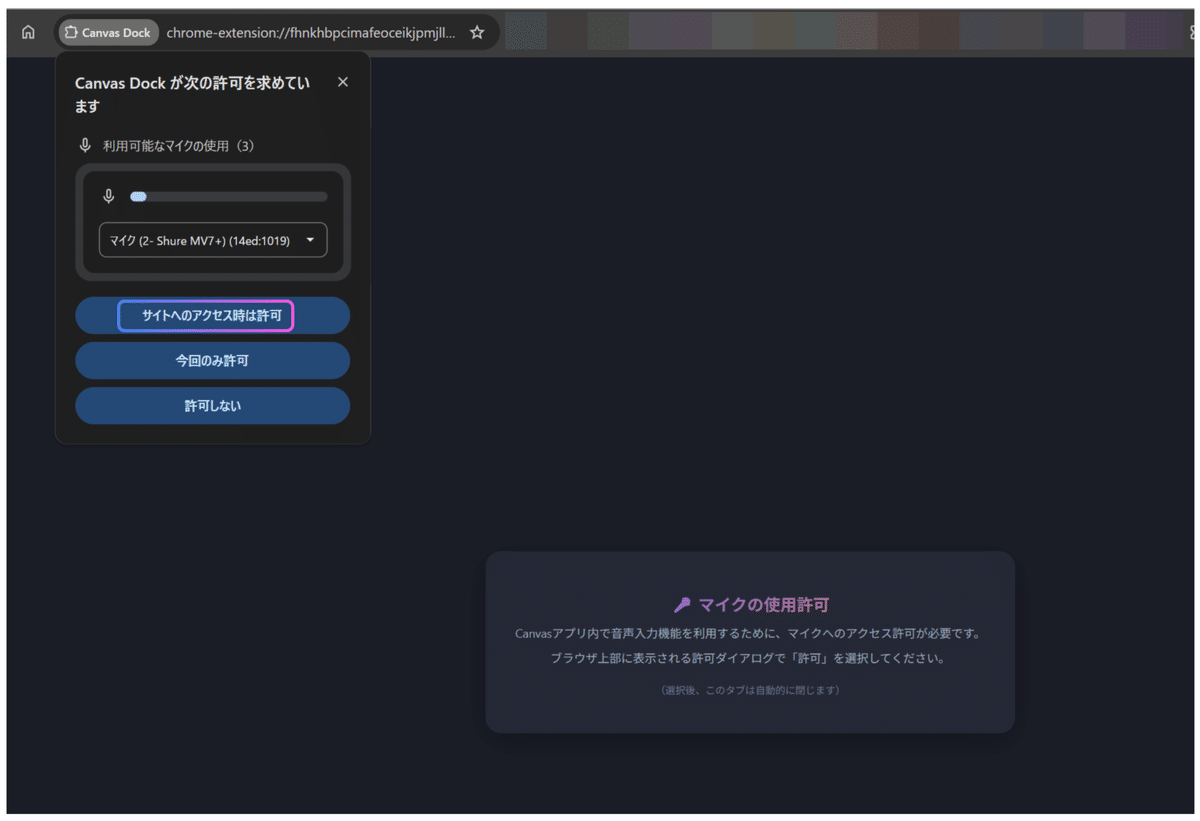Open the Canvas Dock extension chip

[x=108, y=32]
